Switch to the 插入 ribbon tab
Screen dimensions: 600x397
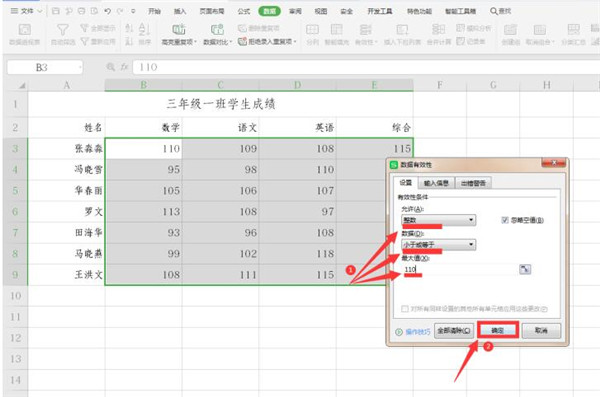[180, 11]
